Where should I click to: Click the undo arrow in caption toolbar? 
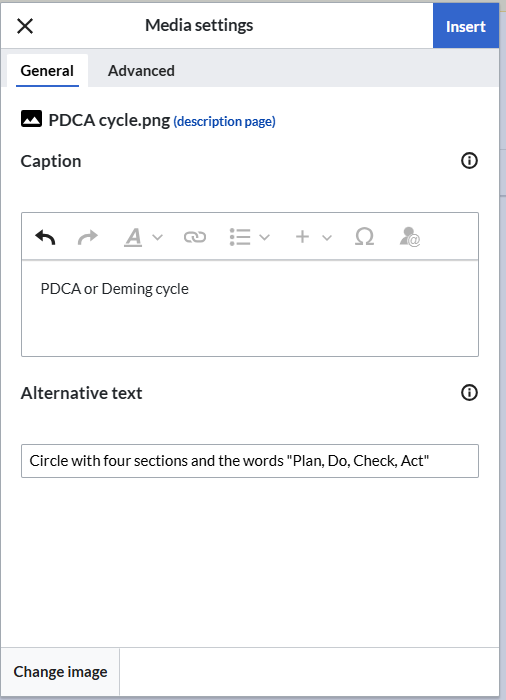(x=45, y=237)
